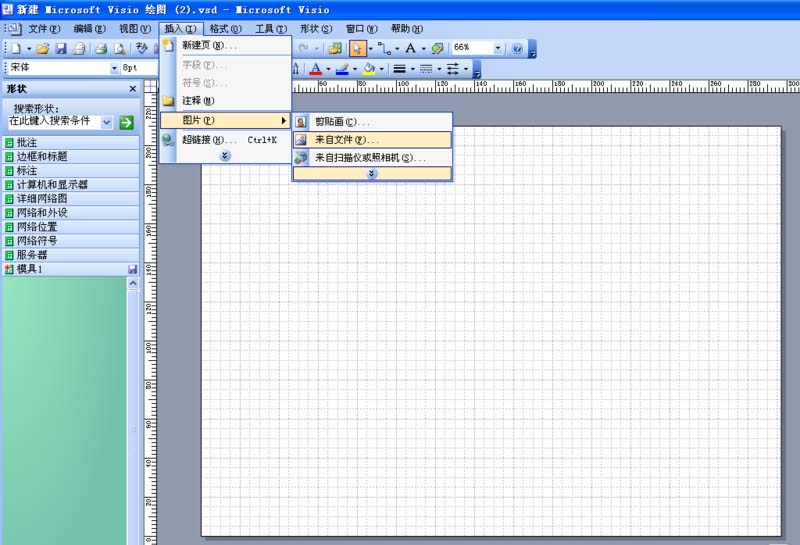
Task: Expand the Picture submenu with chevron
Action: 371,174
